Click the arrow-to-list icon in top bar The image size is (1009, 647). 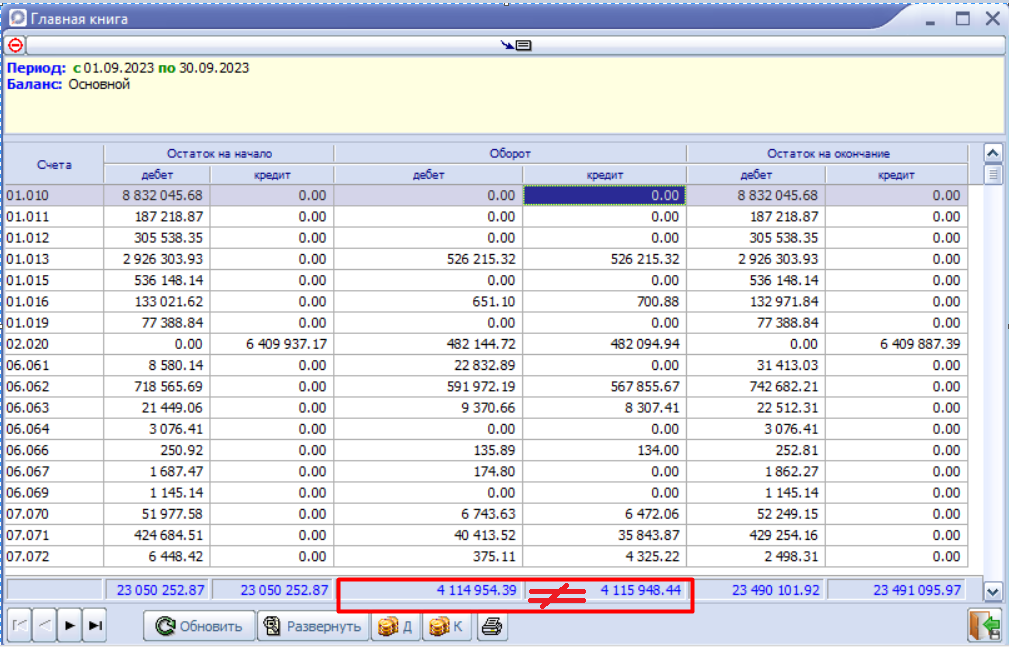pos(516,45)
